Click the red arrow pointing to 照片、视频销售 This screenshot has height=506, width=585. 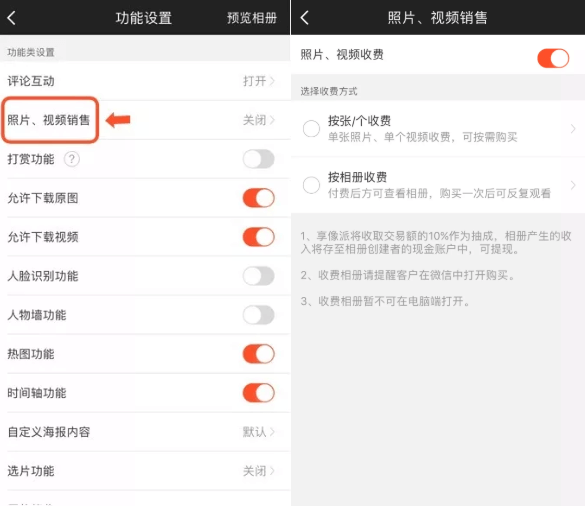[x=118, y=120]
